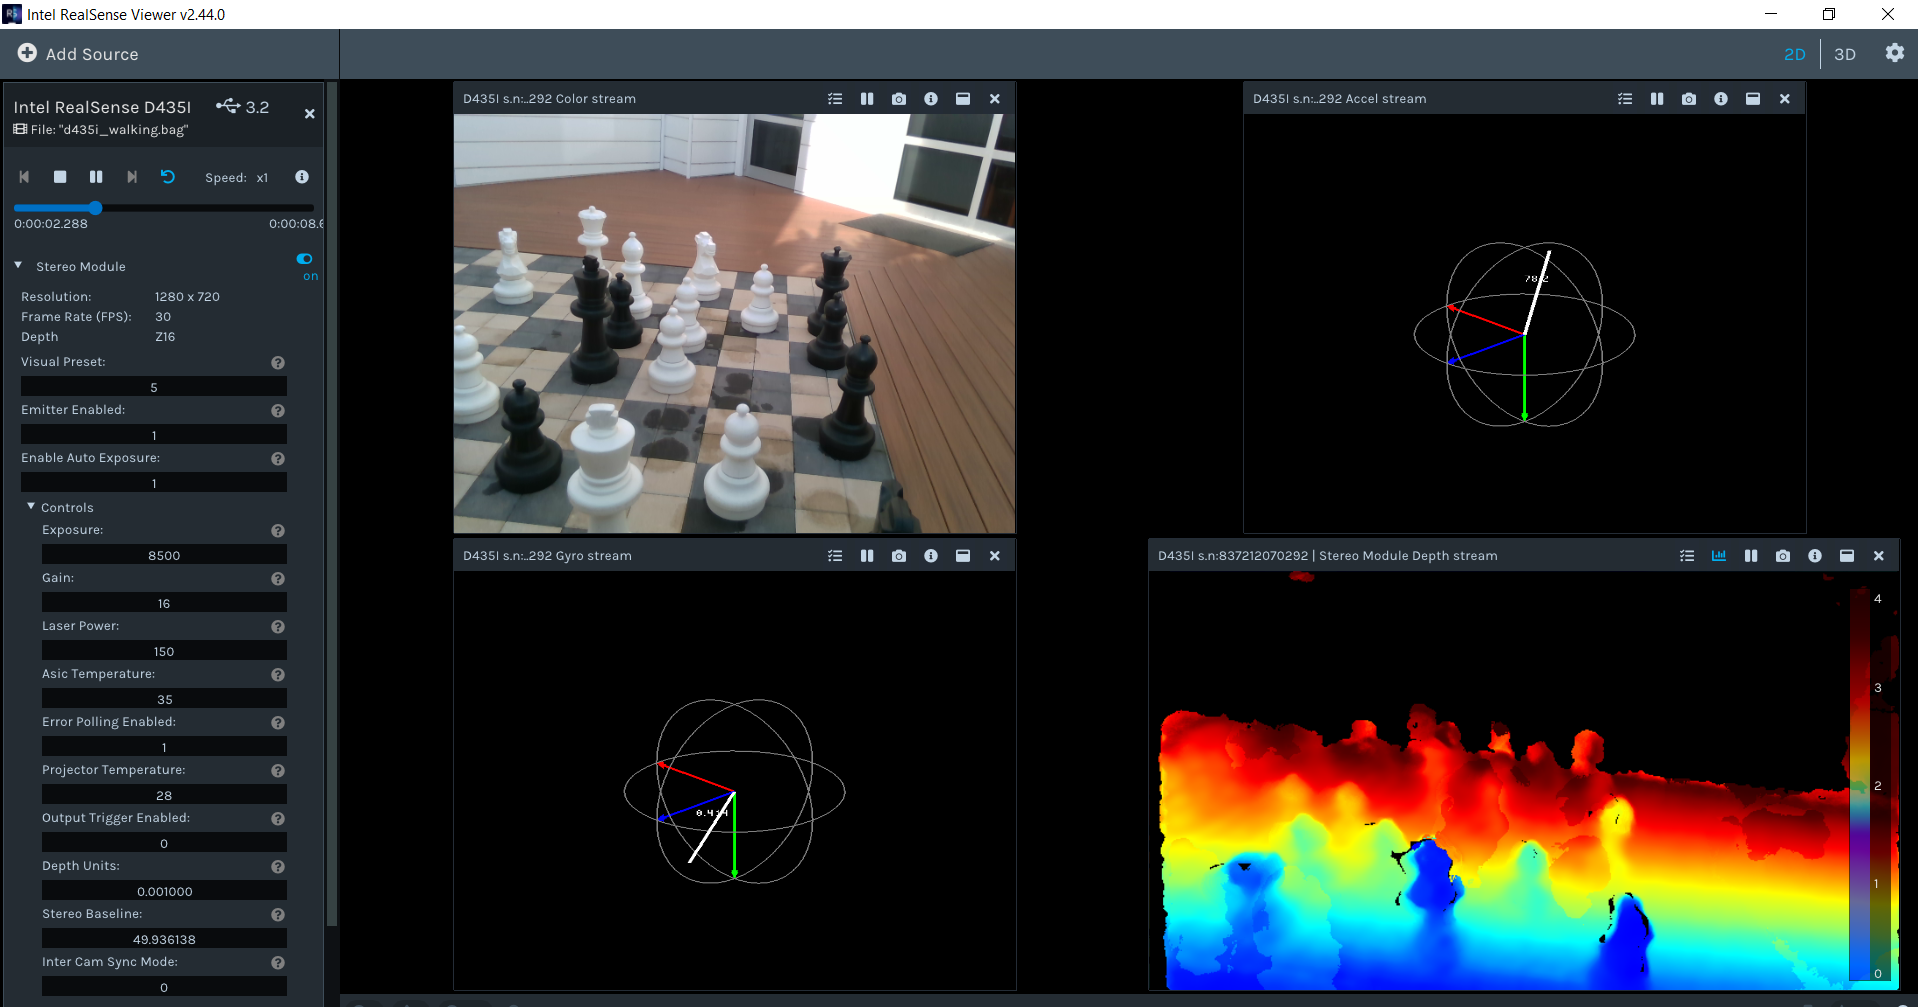Turn off the Stereo Module toggle
This screenshot has width=1918, height=1007.
click(x=304, y=258)
